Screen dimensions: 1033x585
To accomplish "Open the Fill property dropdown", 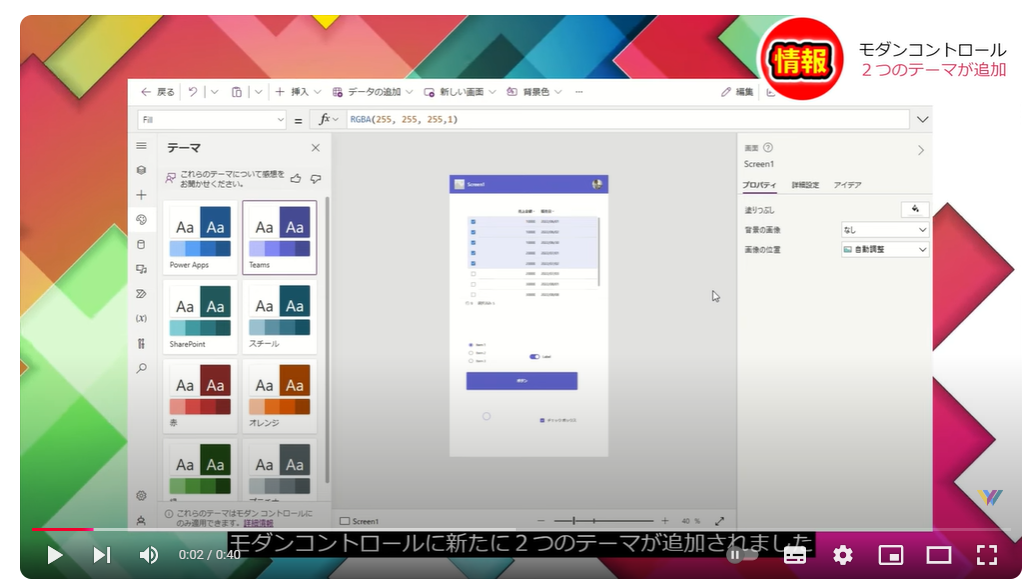I will click(212, 120).
